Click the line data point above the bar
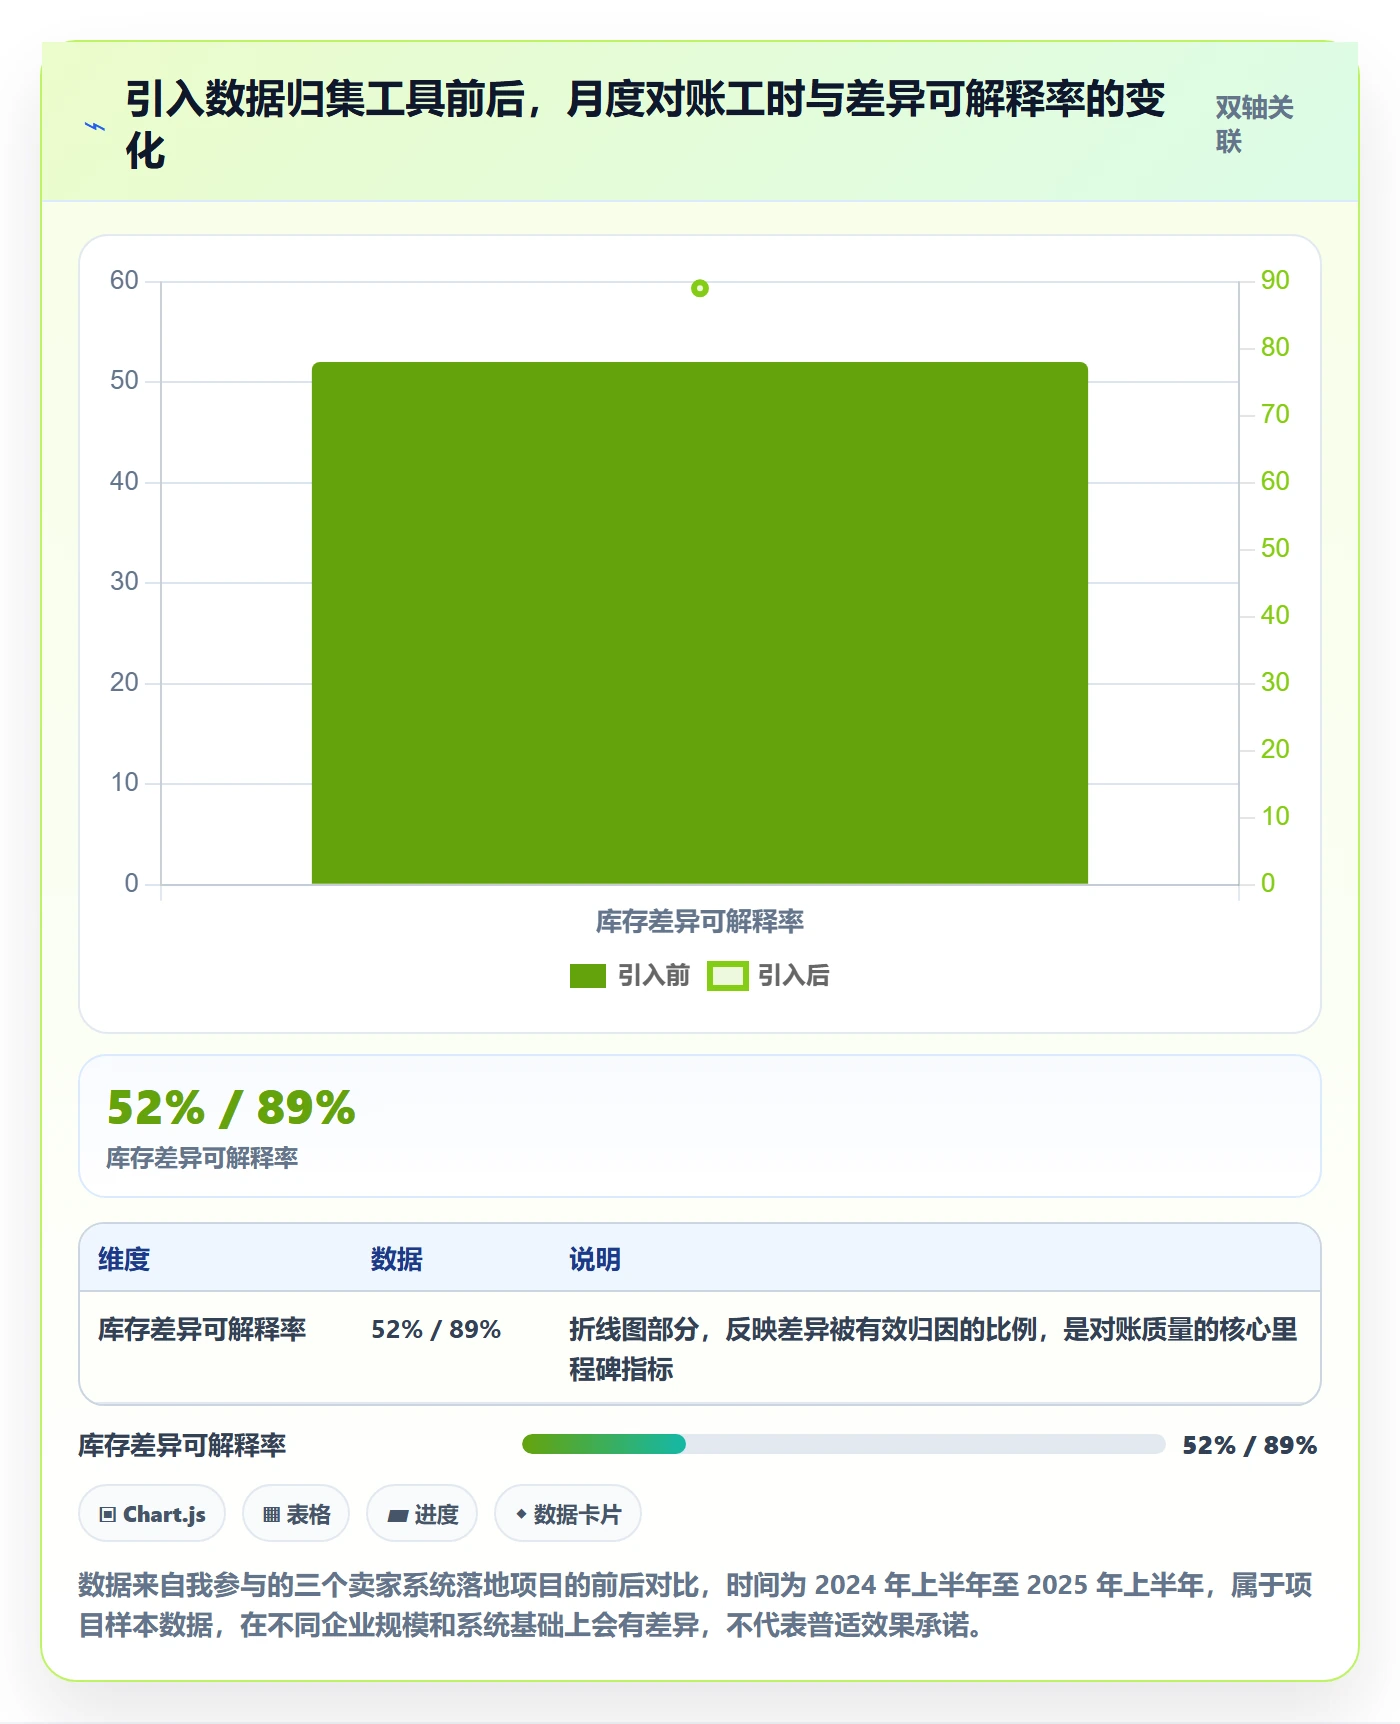1400x1724 pixels. (700, 288)
